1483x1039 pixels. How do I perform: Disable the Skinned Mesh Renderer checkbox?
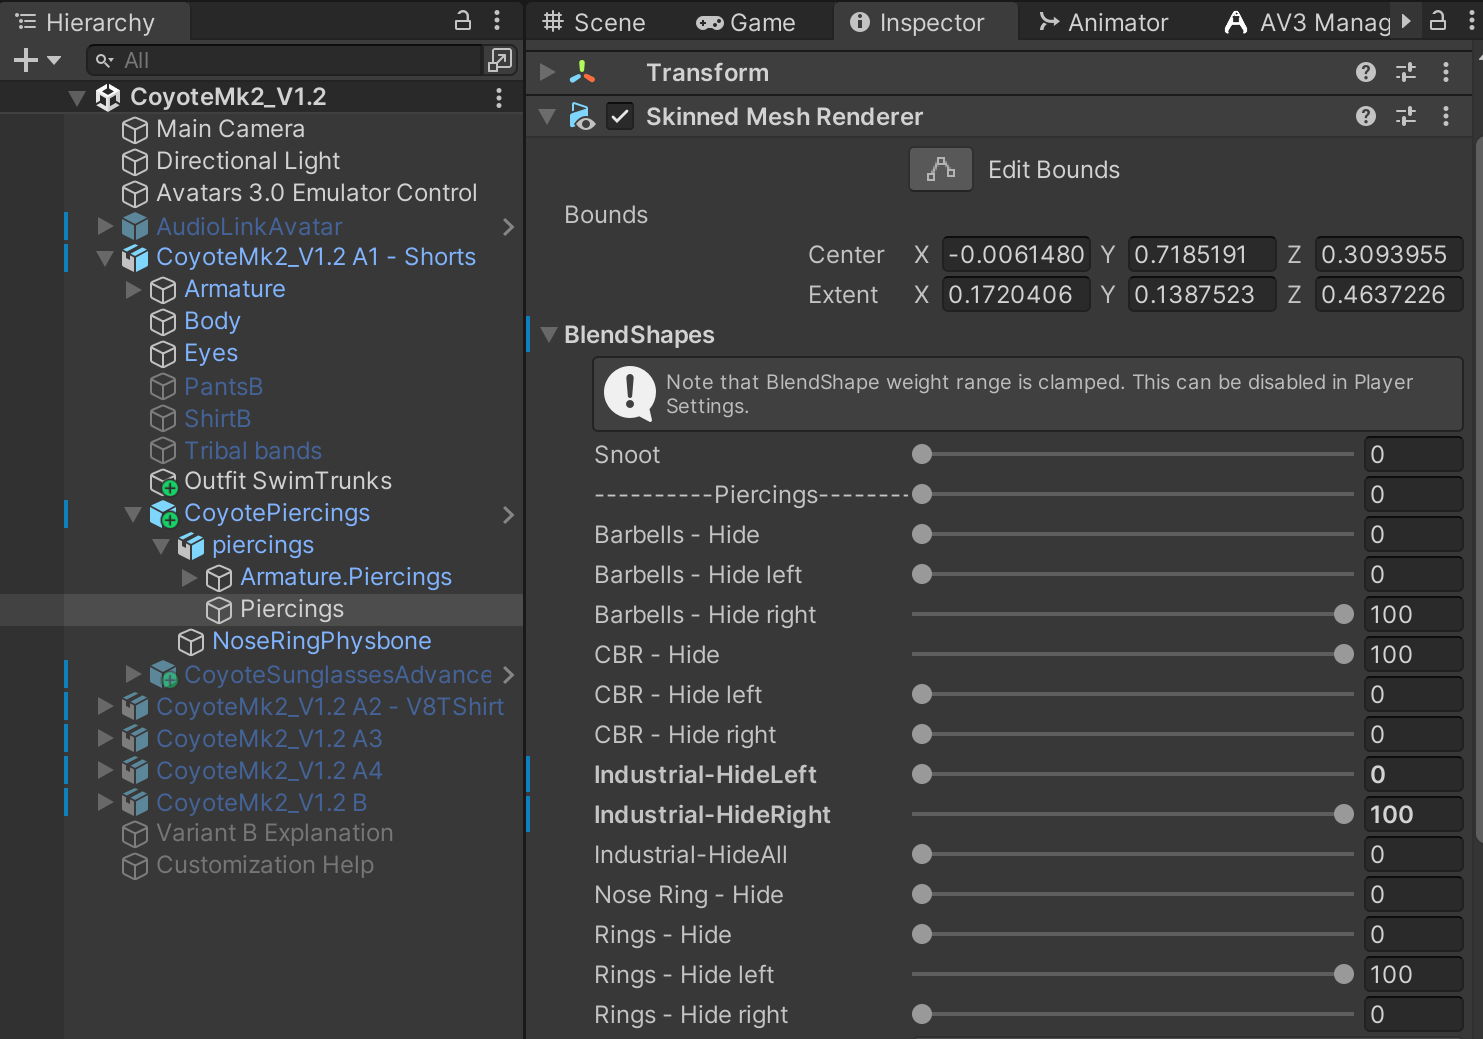click(x=620, y=116)
